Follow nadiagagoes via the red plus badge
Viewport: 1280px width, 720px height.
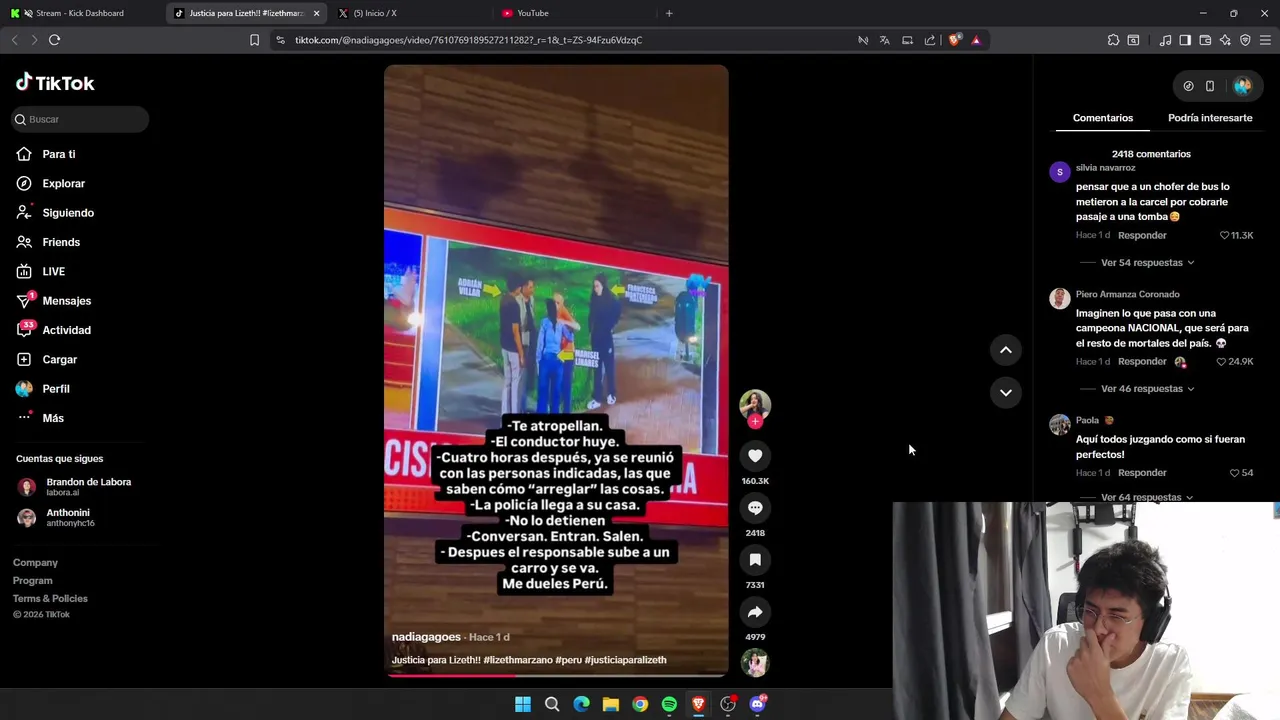point(755,422)
